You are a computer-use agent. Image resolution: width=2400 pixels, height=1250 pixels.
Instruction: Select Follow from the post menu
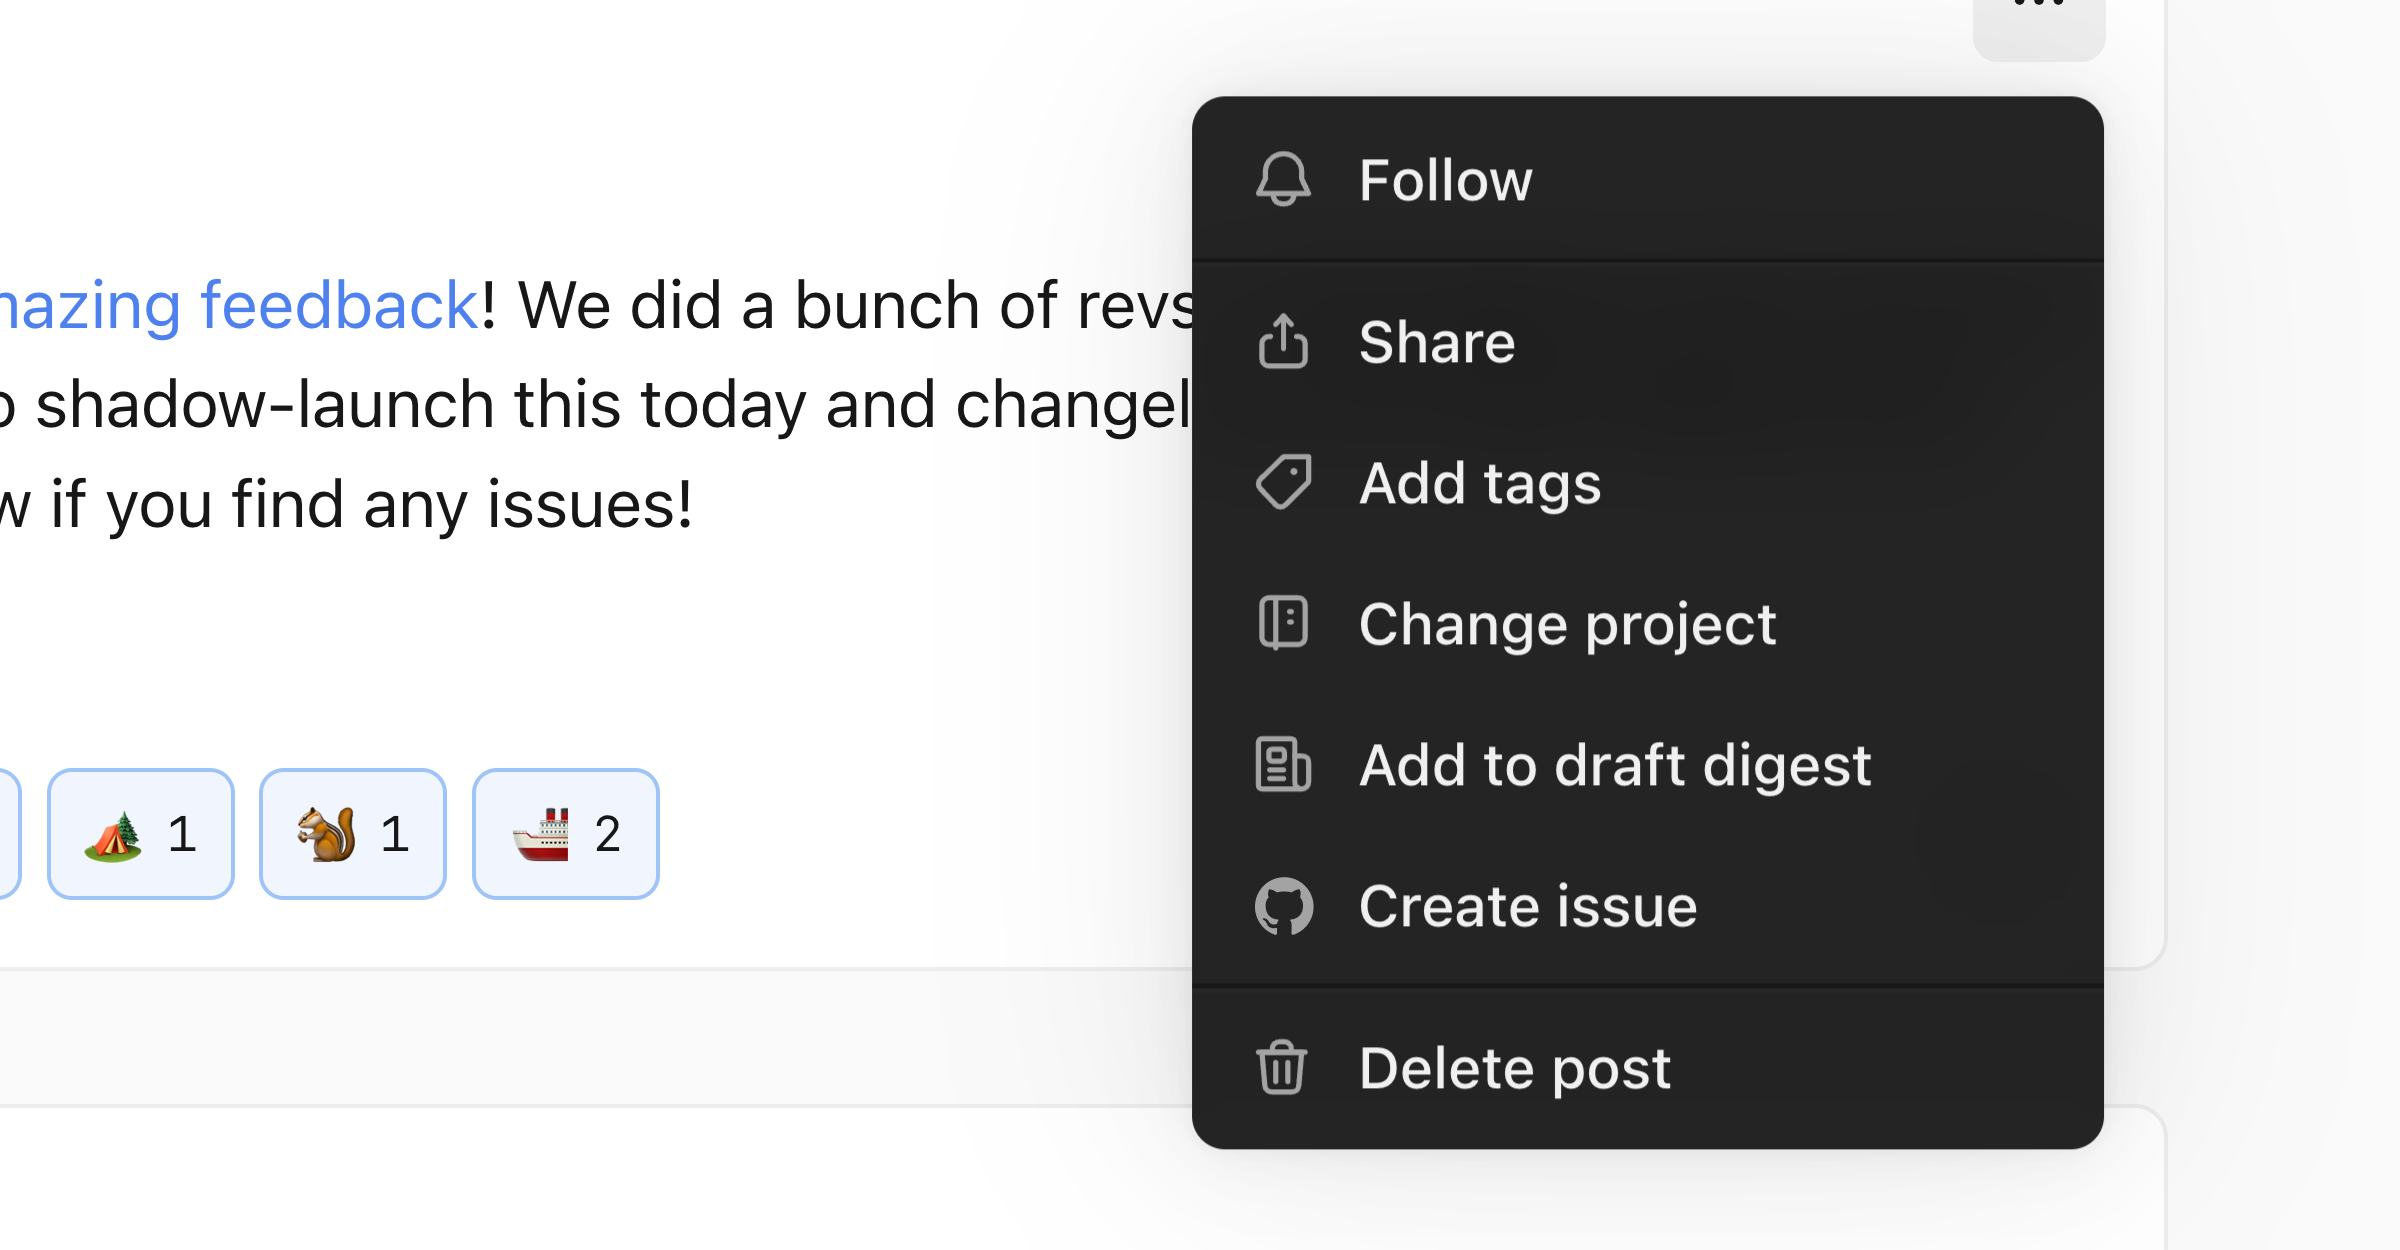[x=1445, y=180]
